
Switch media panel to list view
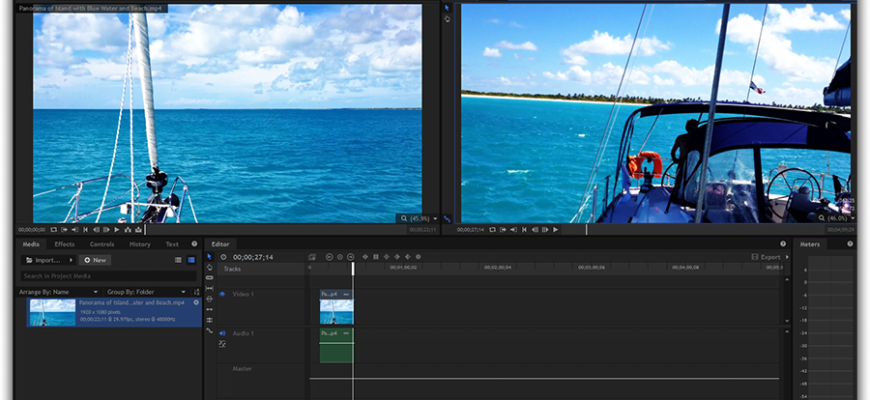tap(178, 260)
